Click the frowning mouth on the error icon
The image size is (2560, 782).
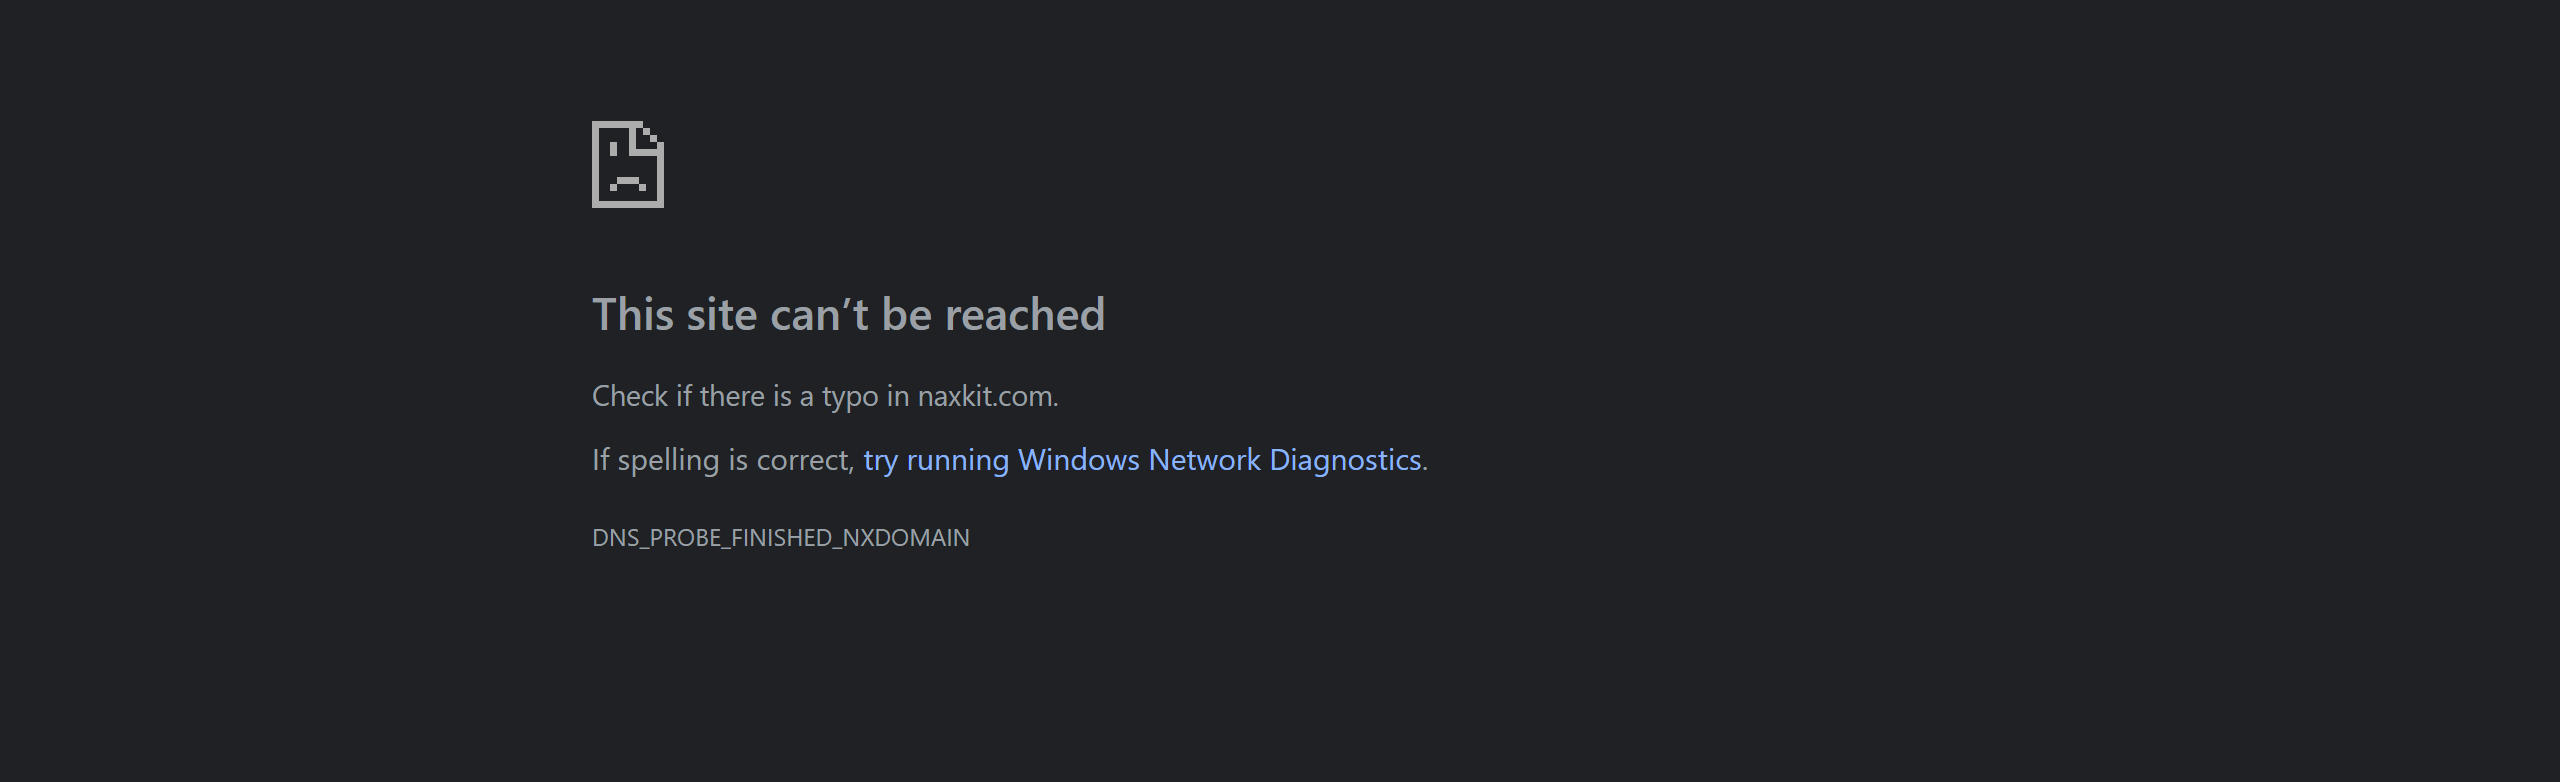[x=628, y=181]
